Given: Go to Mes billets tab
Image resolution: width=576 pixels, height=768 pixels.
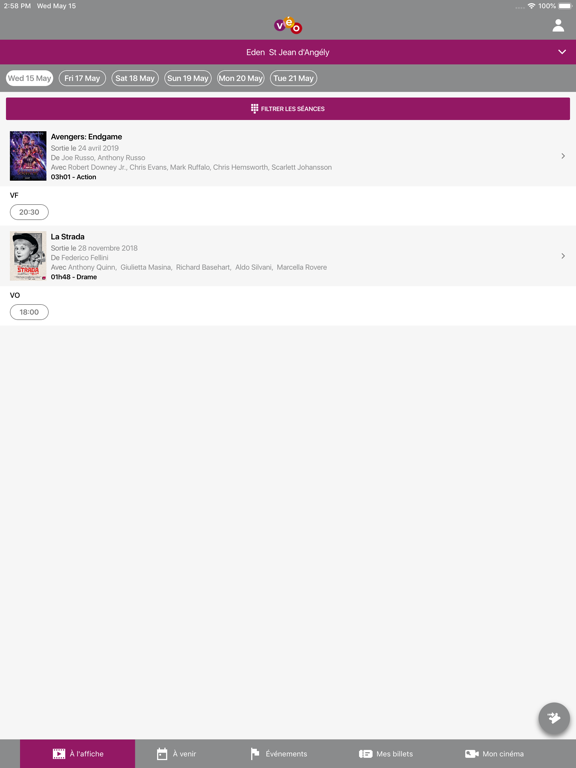Looking at the screenshot, I should pyautogui.click(x=386, y=754).
